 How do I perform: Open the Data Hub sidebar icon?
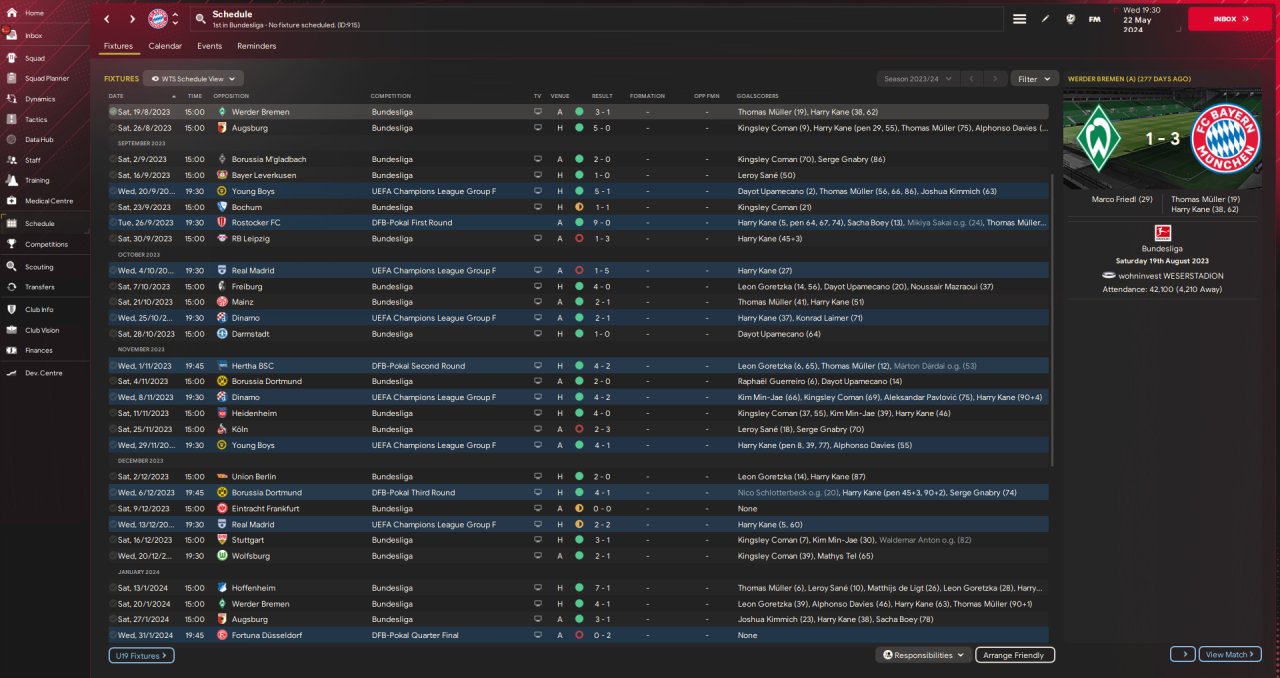11,139
